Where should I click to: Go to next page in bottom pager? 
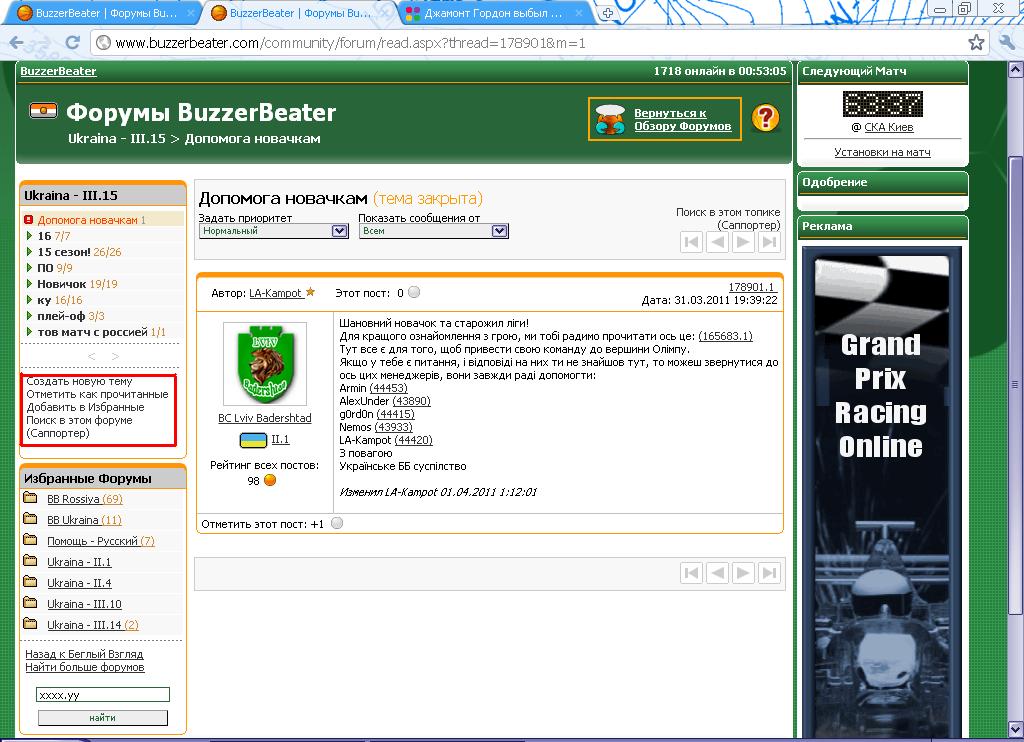click(743, 573)
